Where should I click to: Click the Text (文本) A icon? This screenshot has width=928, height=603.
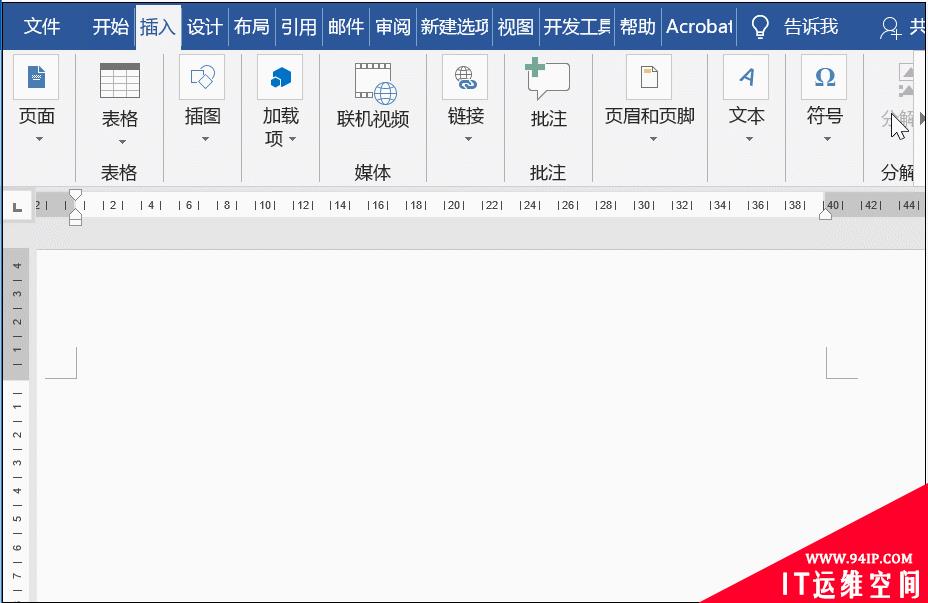746,77
